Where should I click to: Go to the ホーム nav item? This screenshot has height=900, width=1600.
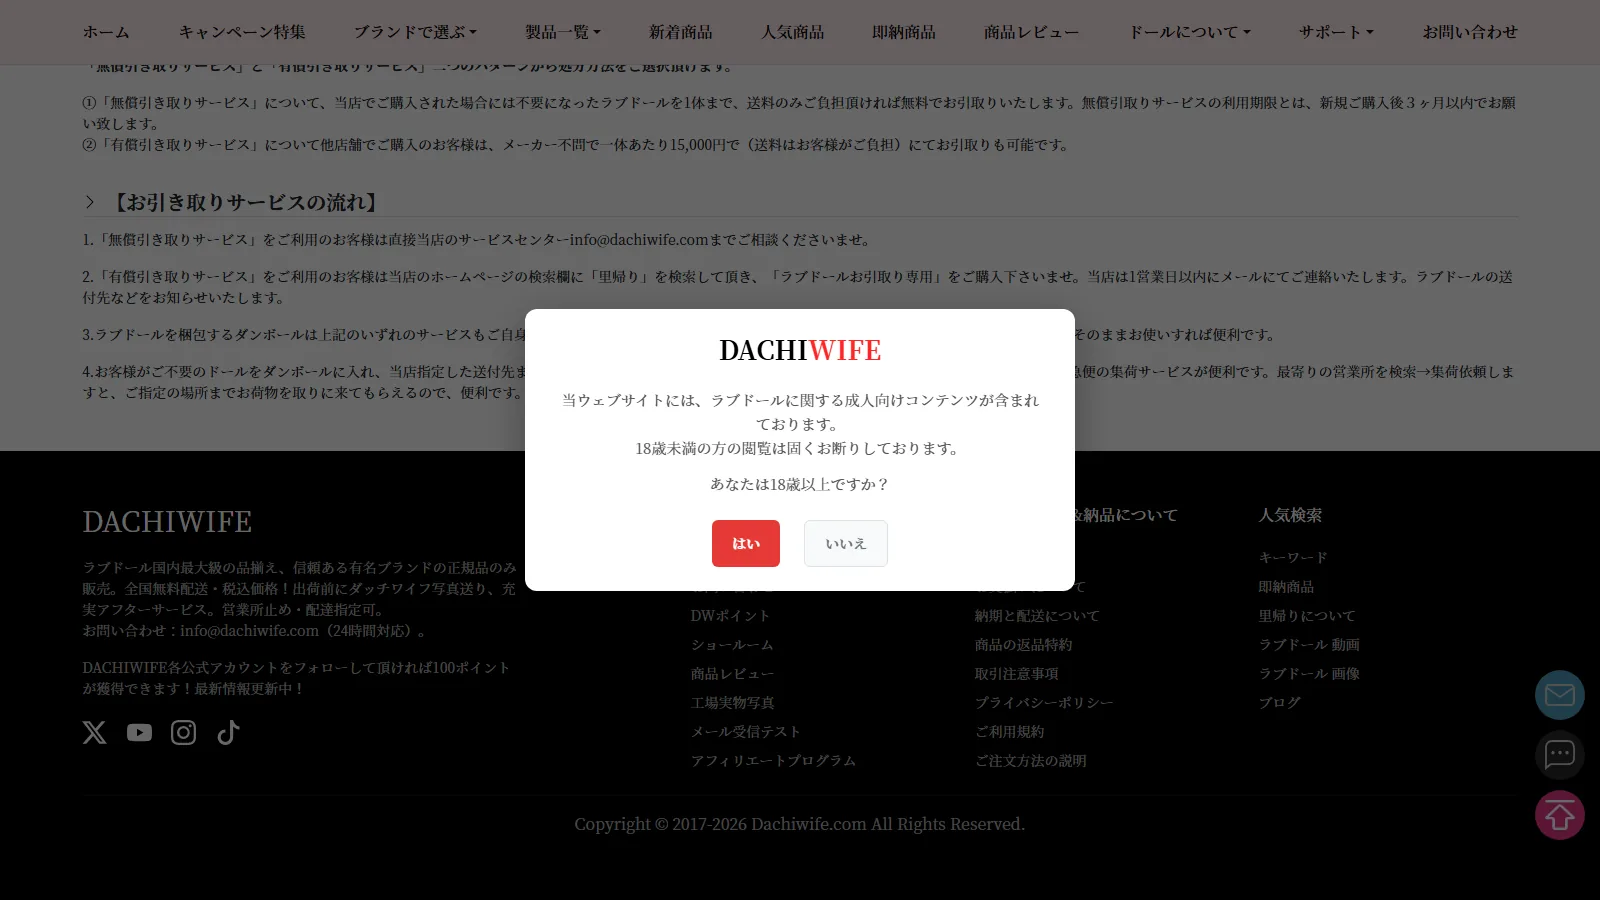106,32
